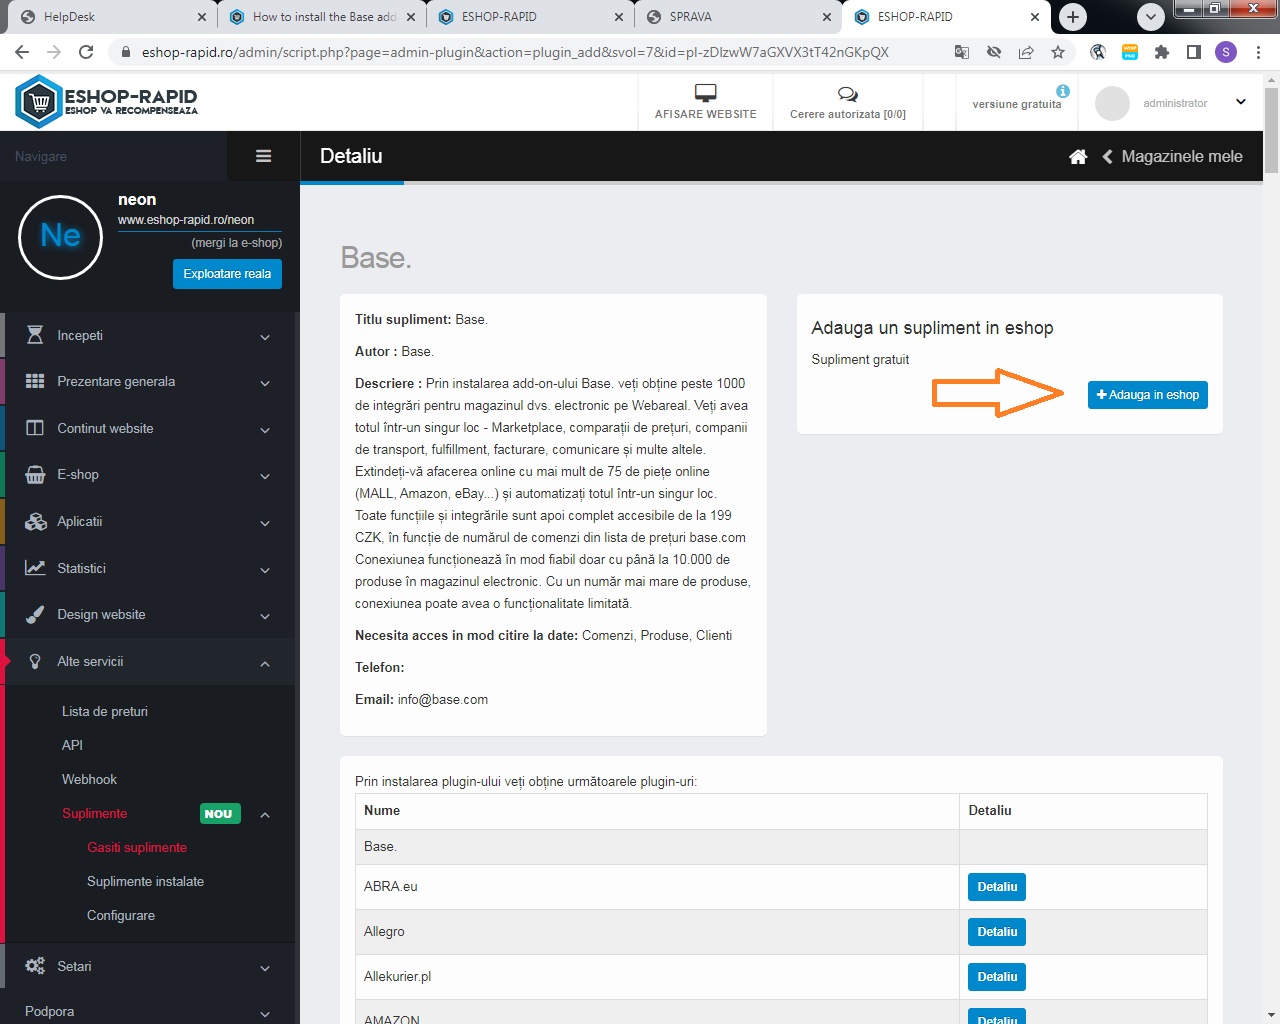Screen dimensions: 1280x1024
Task: Collapse the Suplimente submenu chevron
Action: (x=265, y=815)
